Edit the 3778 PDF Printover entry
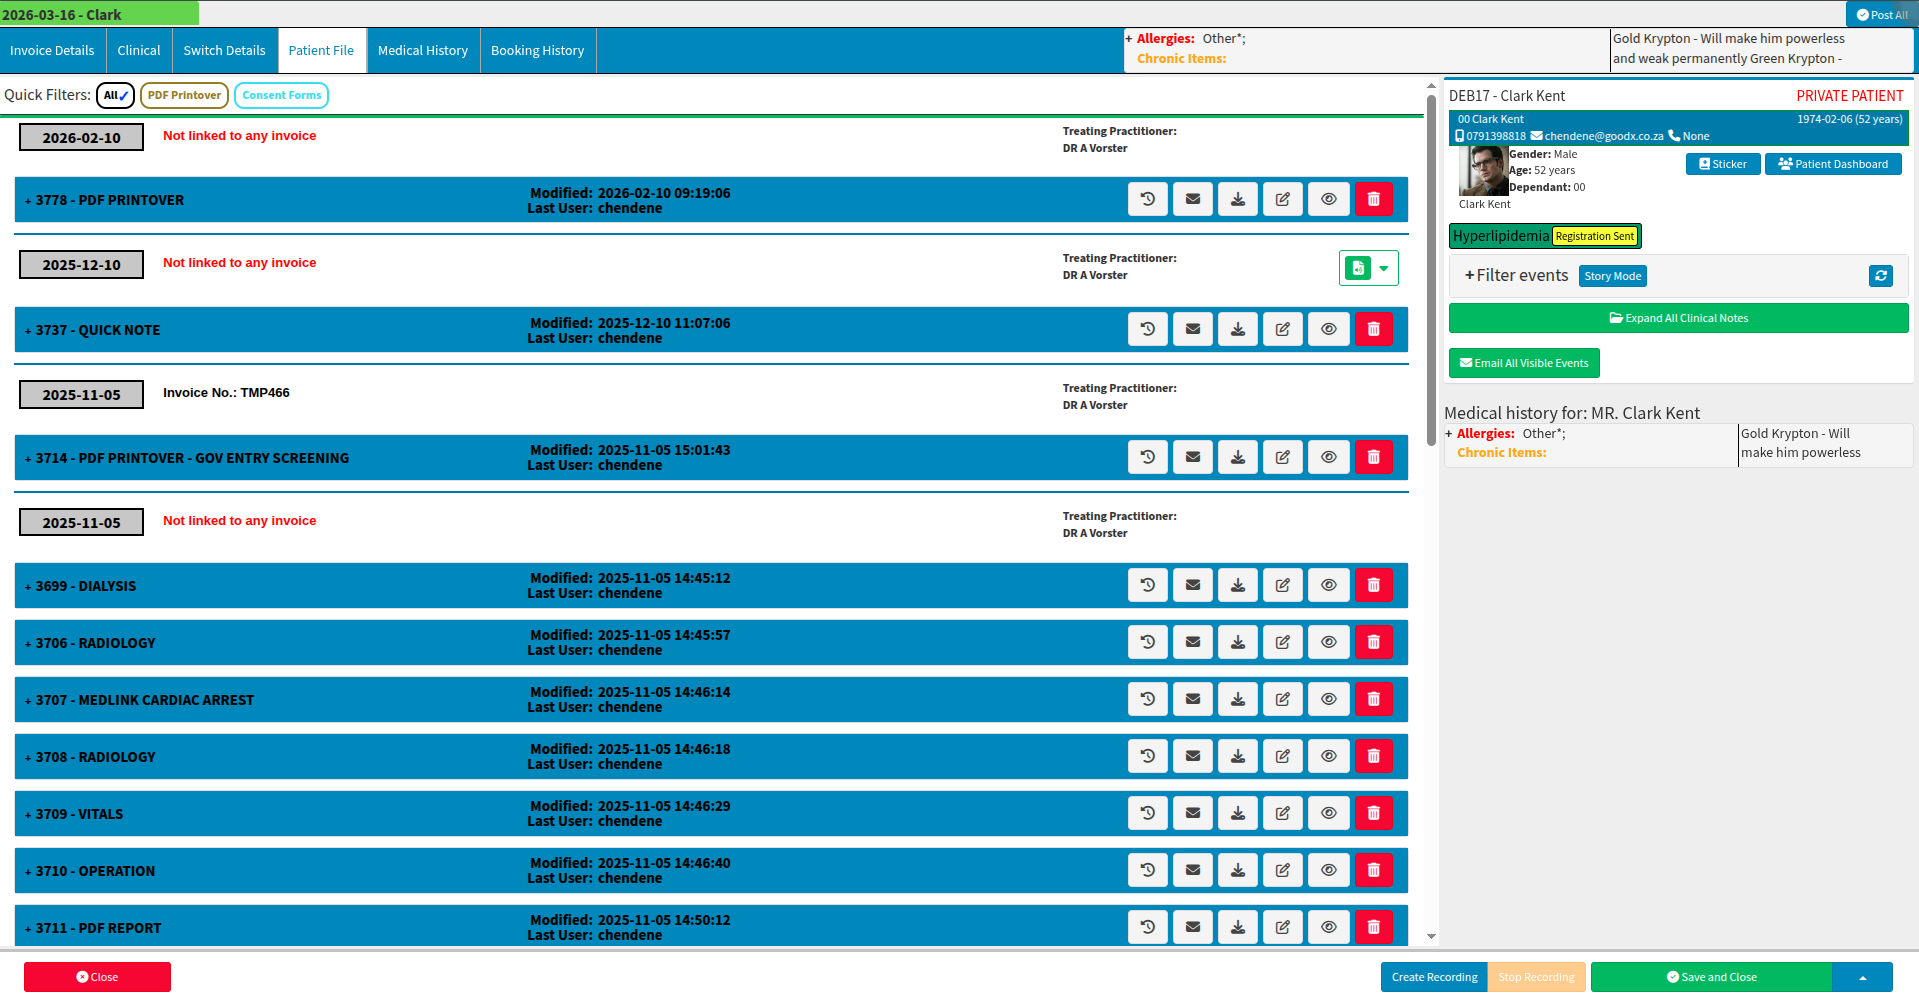This screenshot has width=1919, height=999. click(1283, 199)
